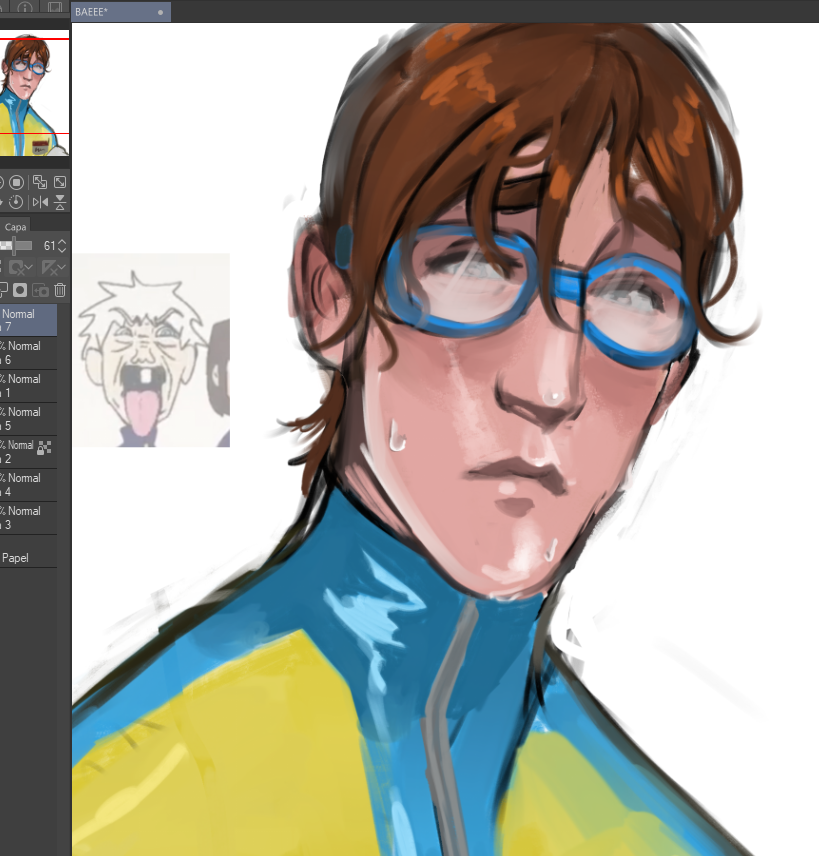Decrease layer opacity with down arrow
Image resolution: width=819 pixels, height=856 pixels.
tap(62, 249)
